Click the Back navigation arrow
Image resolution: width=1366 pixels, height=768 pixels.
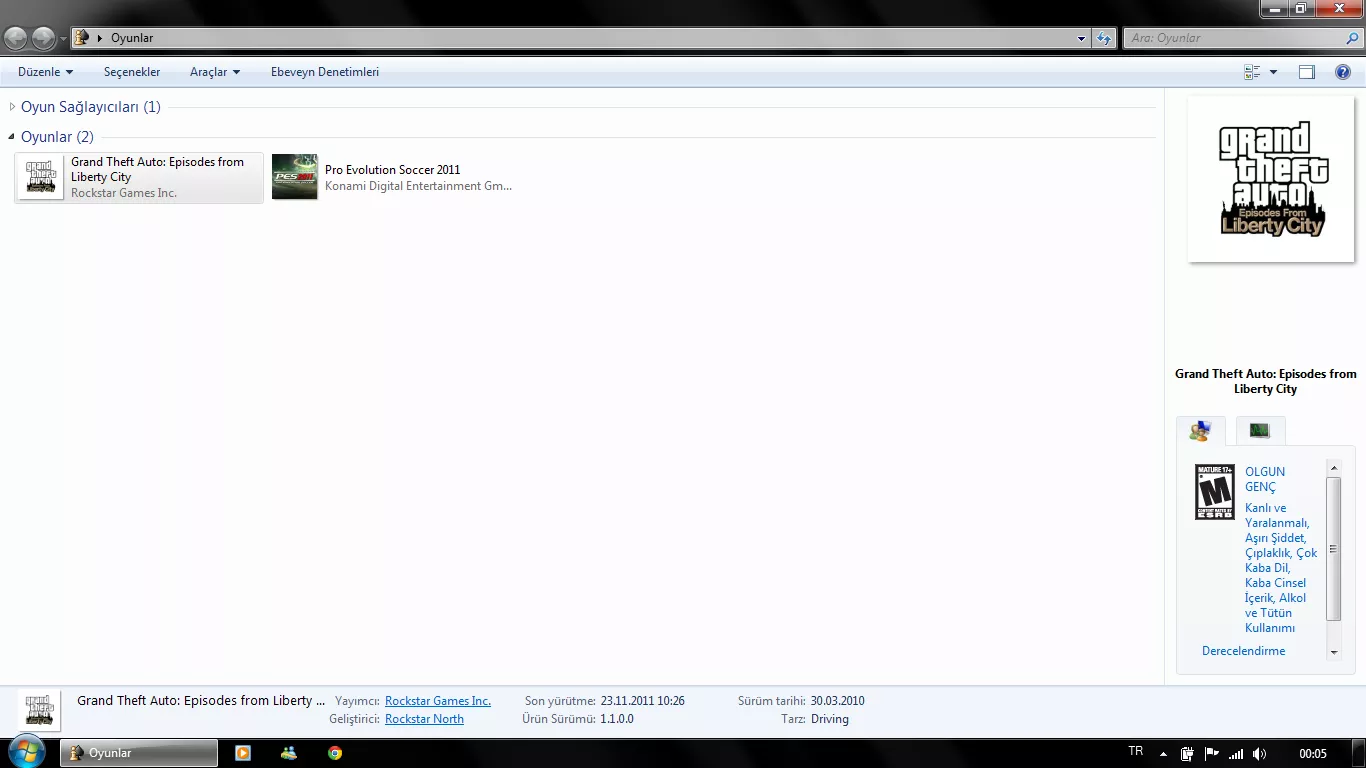coord(16,38)
